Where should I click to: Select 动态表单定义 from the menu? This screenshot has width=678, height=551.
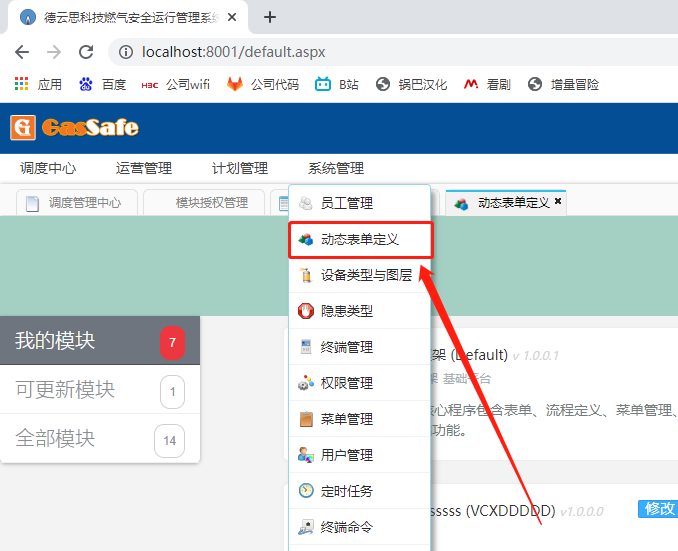point(360,240)
